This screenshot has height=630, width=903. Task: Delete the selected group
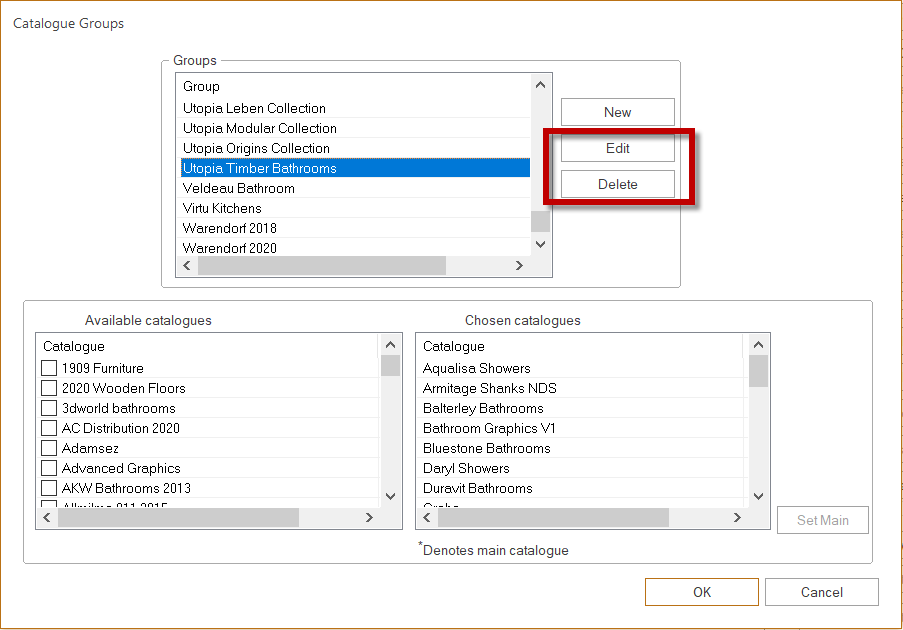tap(617, 184)
